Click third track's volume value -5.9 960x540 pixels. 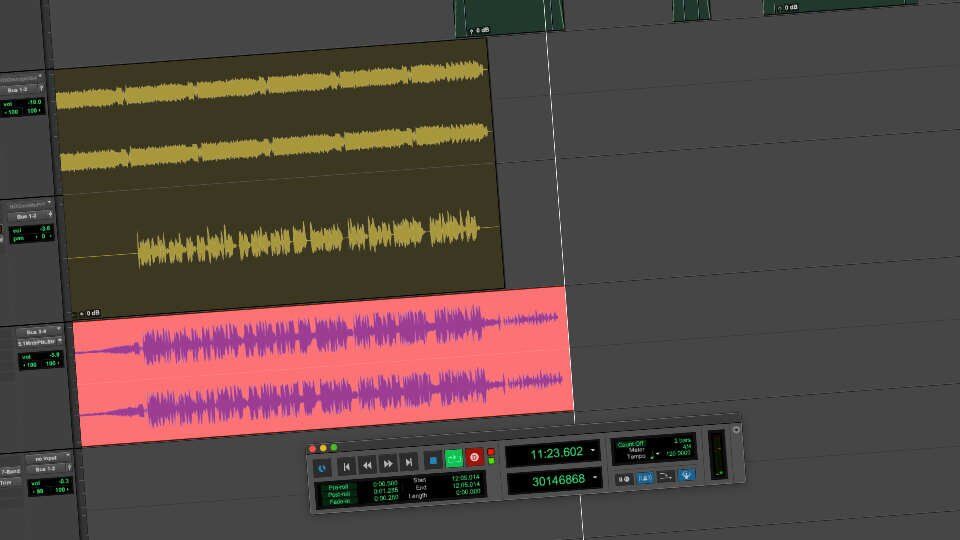[54, 355]
